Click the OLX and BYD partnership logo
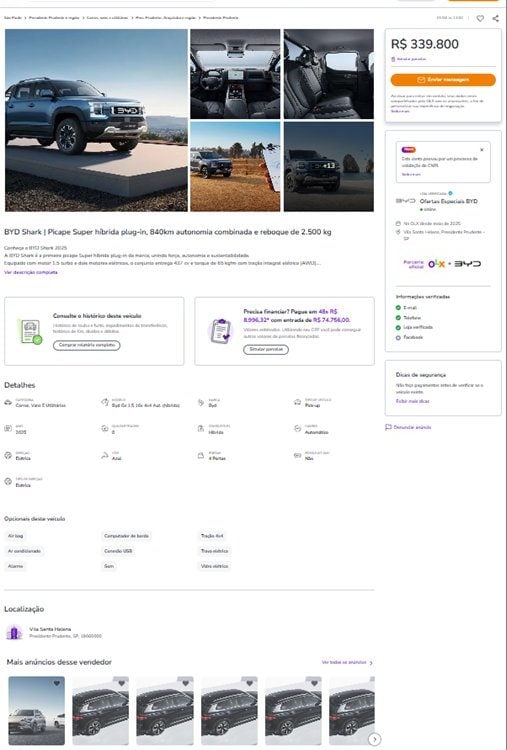This screenshot has height=750, width=507. pos(442,264)
